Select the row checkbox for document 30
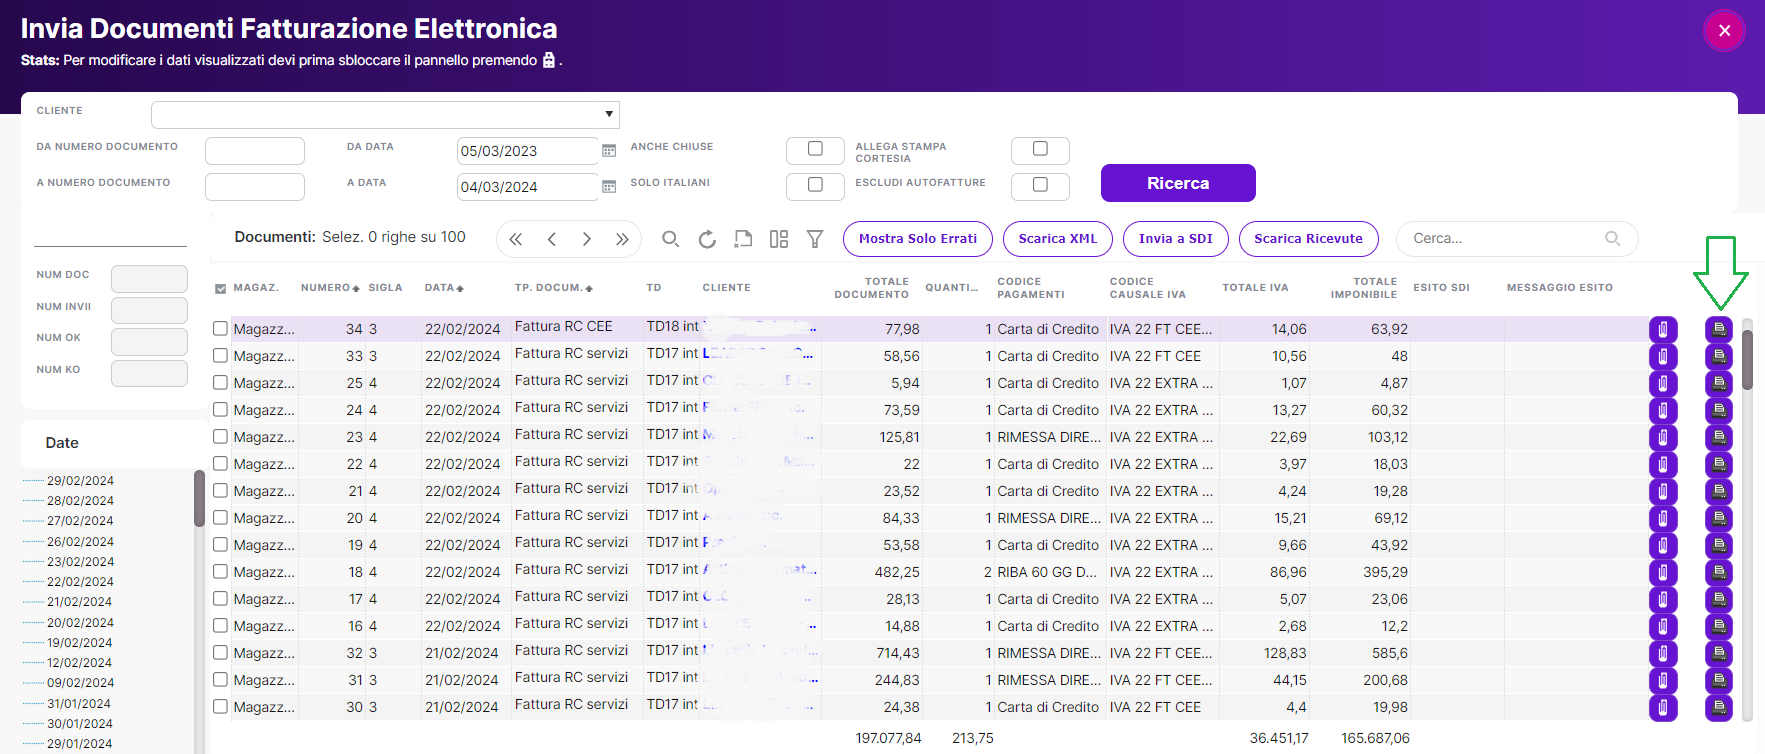Screen dimensions: 1765x754 pos(220,706)
